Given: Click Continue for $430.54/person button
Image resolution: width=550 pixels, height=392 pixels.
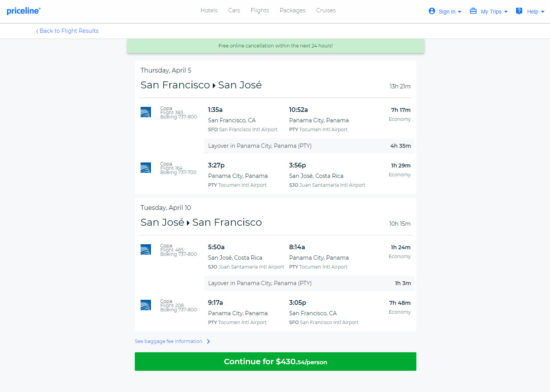Looking at the screenshot, I should pyautogui.click(x=275, y=361).
